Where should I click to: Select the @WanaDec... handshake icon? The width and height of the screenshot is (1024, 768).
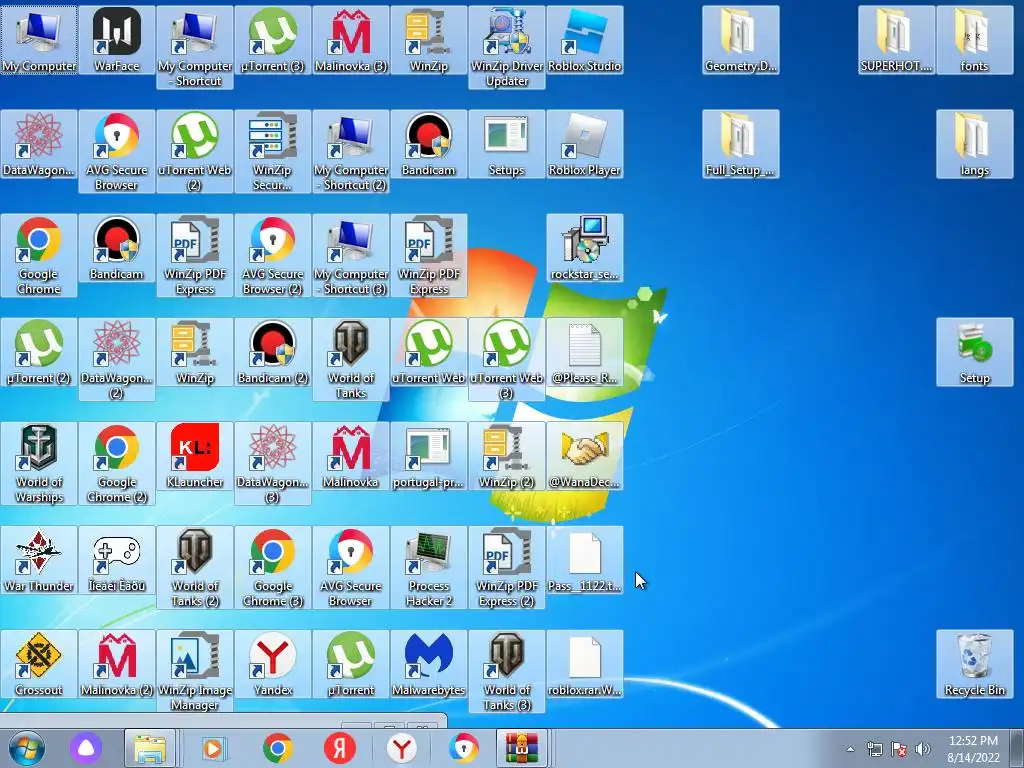(584, 455)
